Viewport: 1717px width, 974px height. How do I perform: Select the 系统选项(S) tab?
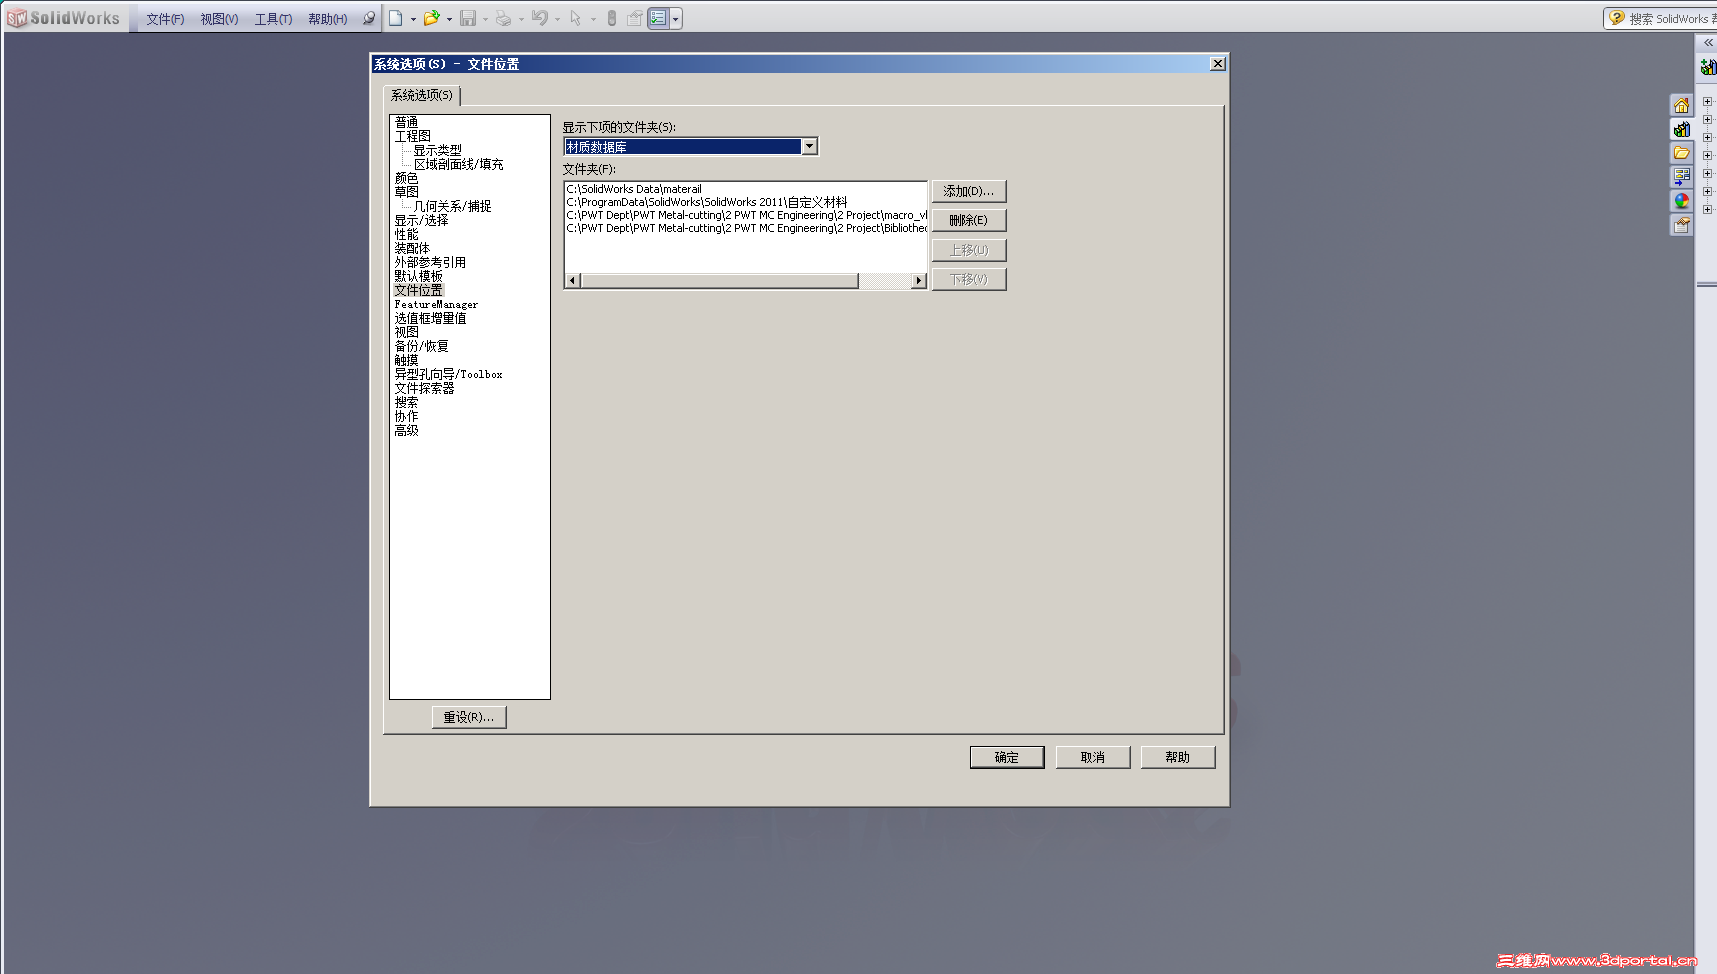click(422, 95)
